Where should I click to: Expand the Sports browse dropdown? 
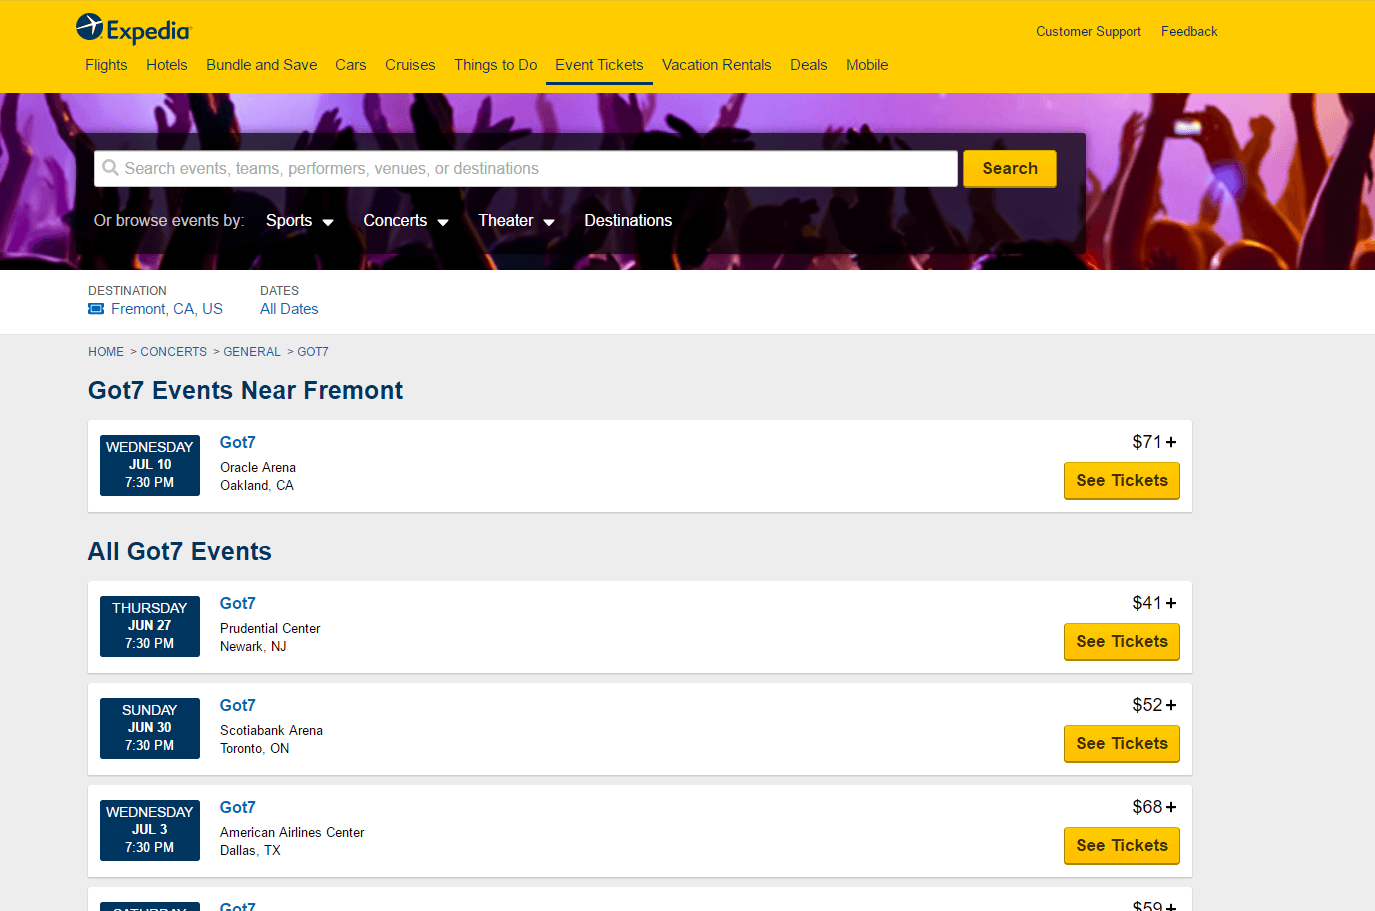pyautogui.click(x=299, y=221)
